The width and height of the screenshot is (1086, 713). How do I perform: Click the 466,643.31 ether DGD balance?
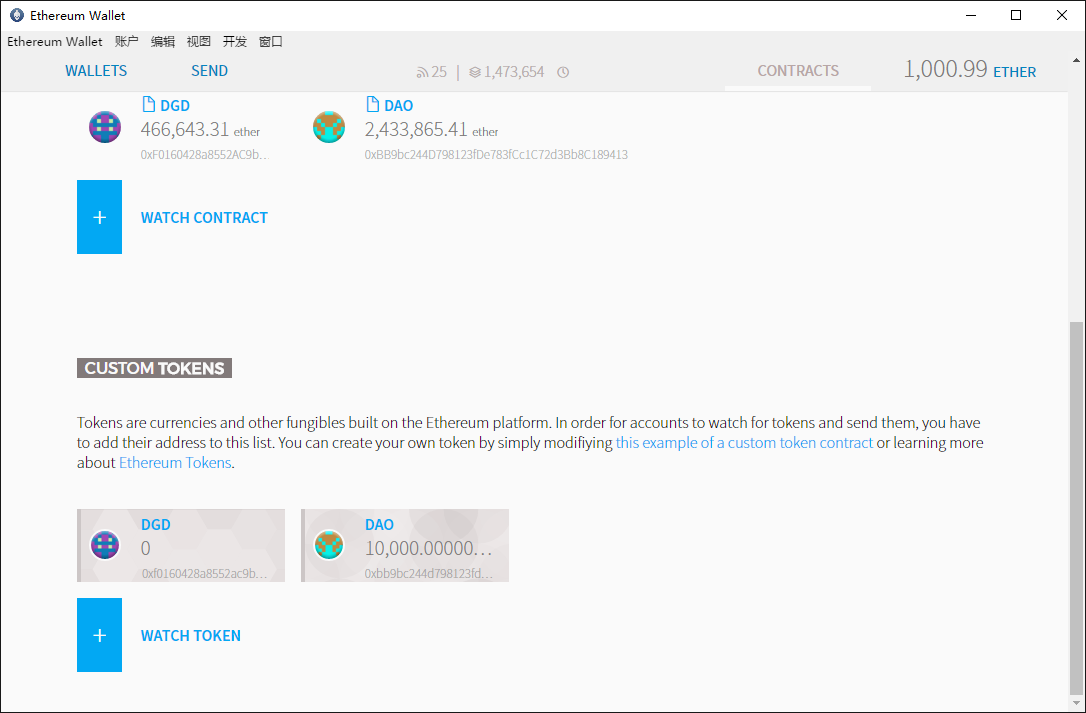[x=200, y=130]
